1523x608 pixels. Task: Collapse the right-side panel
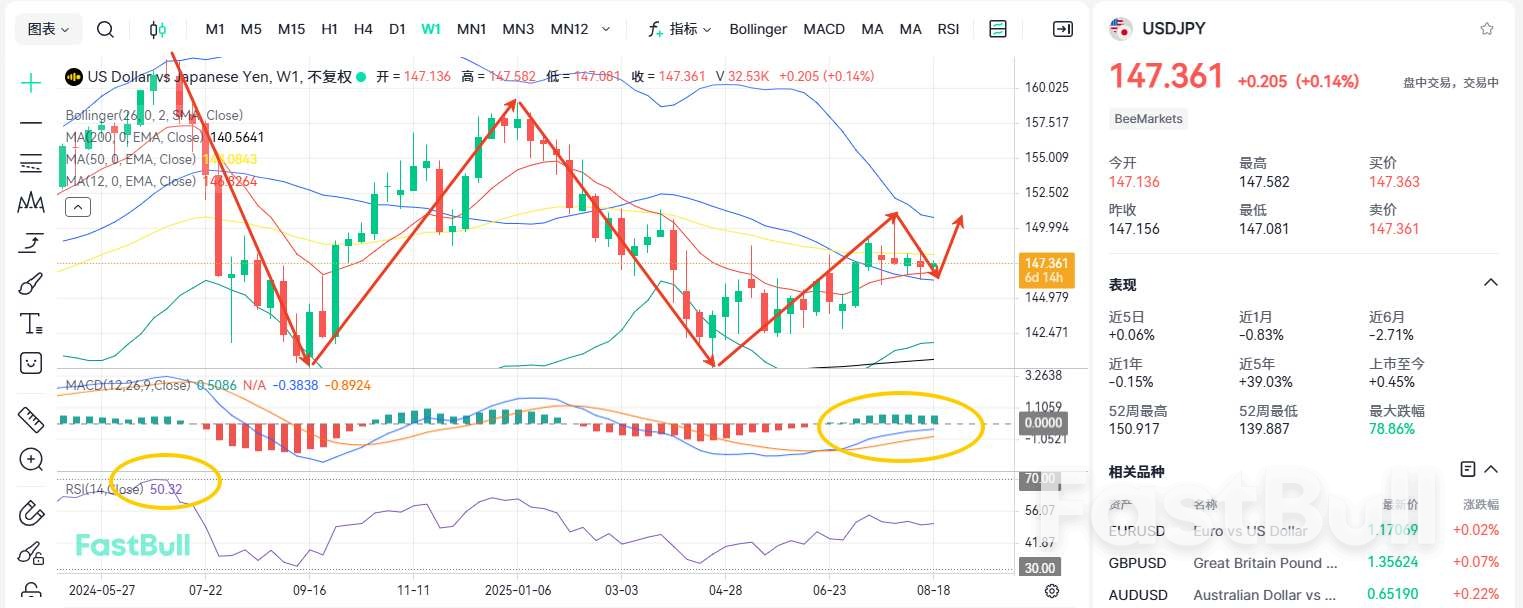(1062, 29)
